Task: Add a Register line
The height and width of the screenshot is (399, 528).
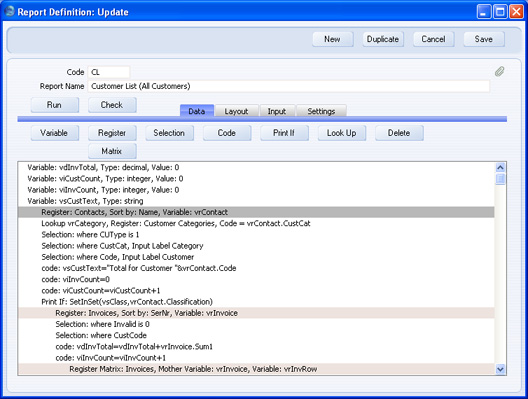Action: (x=112, y=133)
